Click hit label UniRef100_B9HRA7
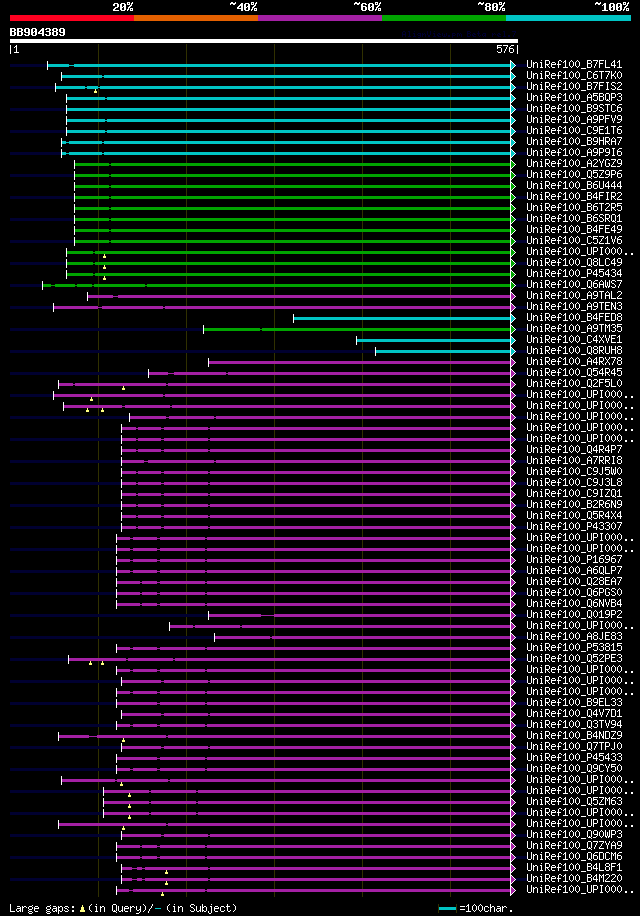 574,141
